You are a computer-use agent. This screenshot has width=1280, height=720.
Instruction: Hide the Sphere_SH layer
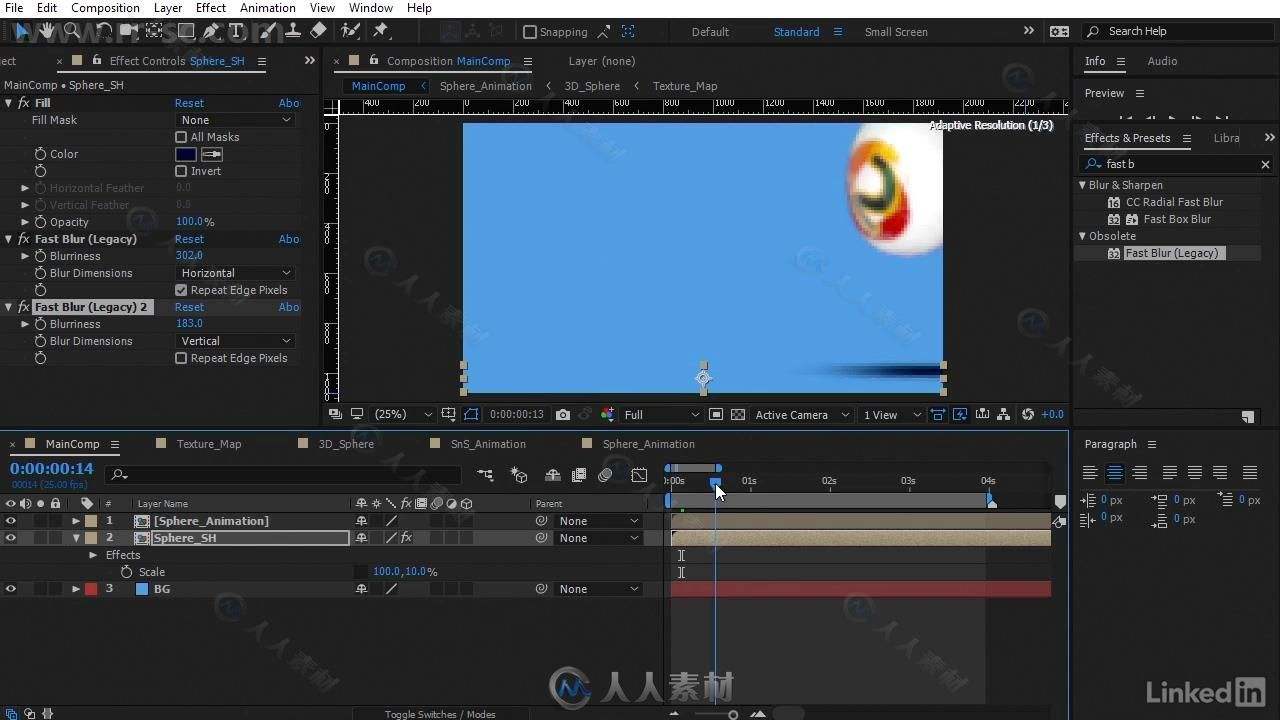[x=11, y=538]
